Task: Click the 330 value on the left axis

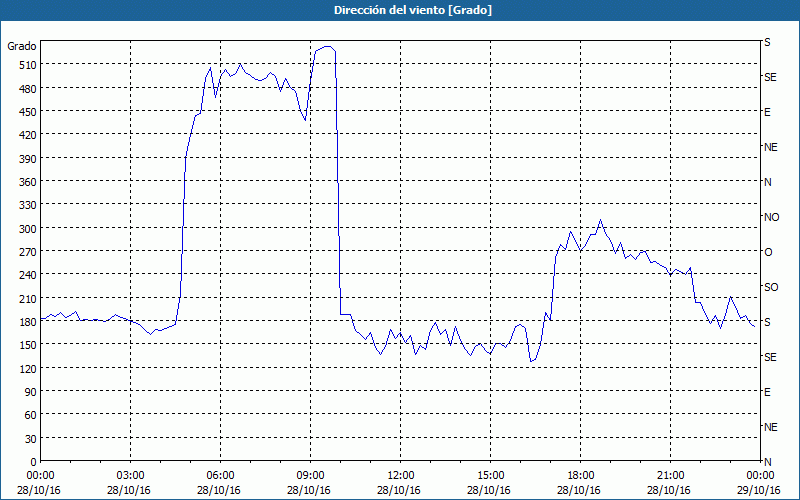Action: 28,205
